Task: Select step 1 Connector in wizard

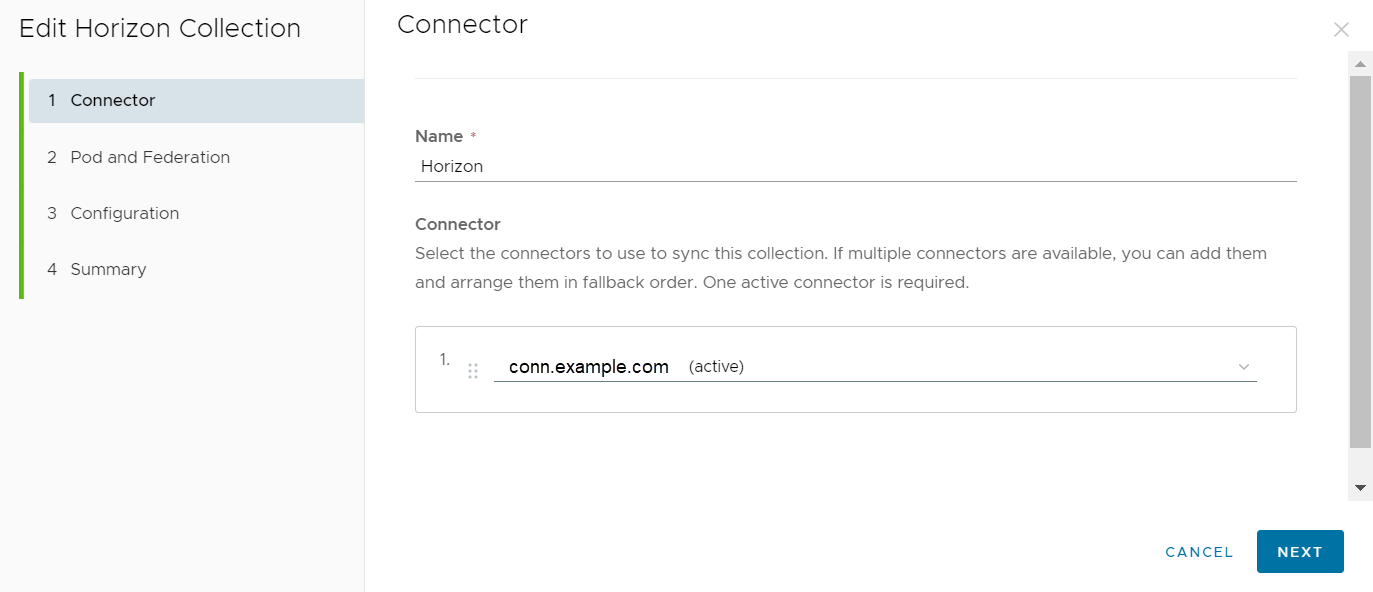Action: pos(196,101)
